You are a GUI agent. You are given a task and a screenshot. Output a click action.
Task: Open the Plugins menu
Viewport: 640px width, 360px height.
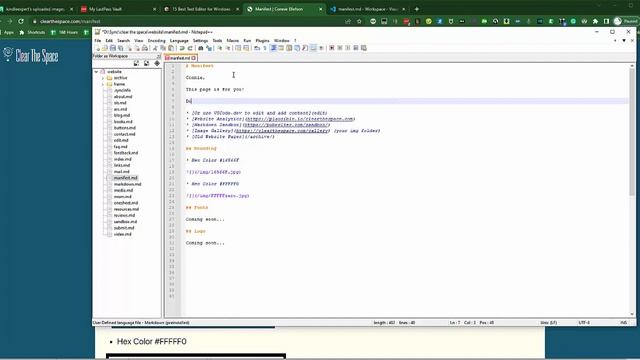point(262,41)
